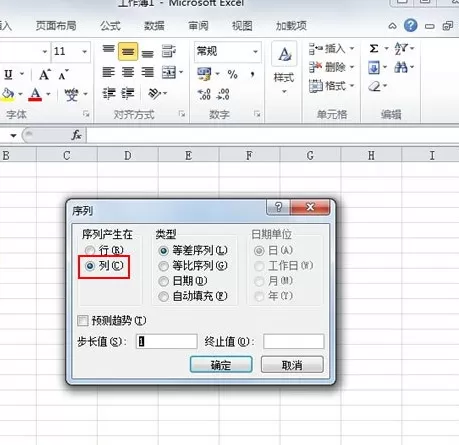This screenshot has width=459, height=445.
Task: Increase indent in alignment group
Action: tap(128, 94)
